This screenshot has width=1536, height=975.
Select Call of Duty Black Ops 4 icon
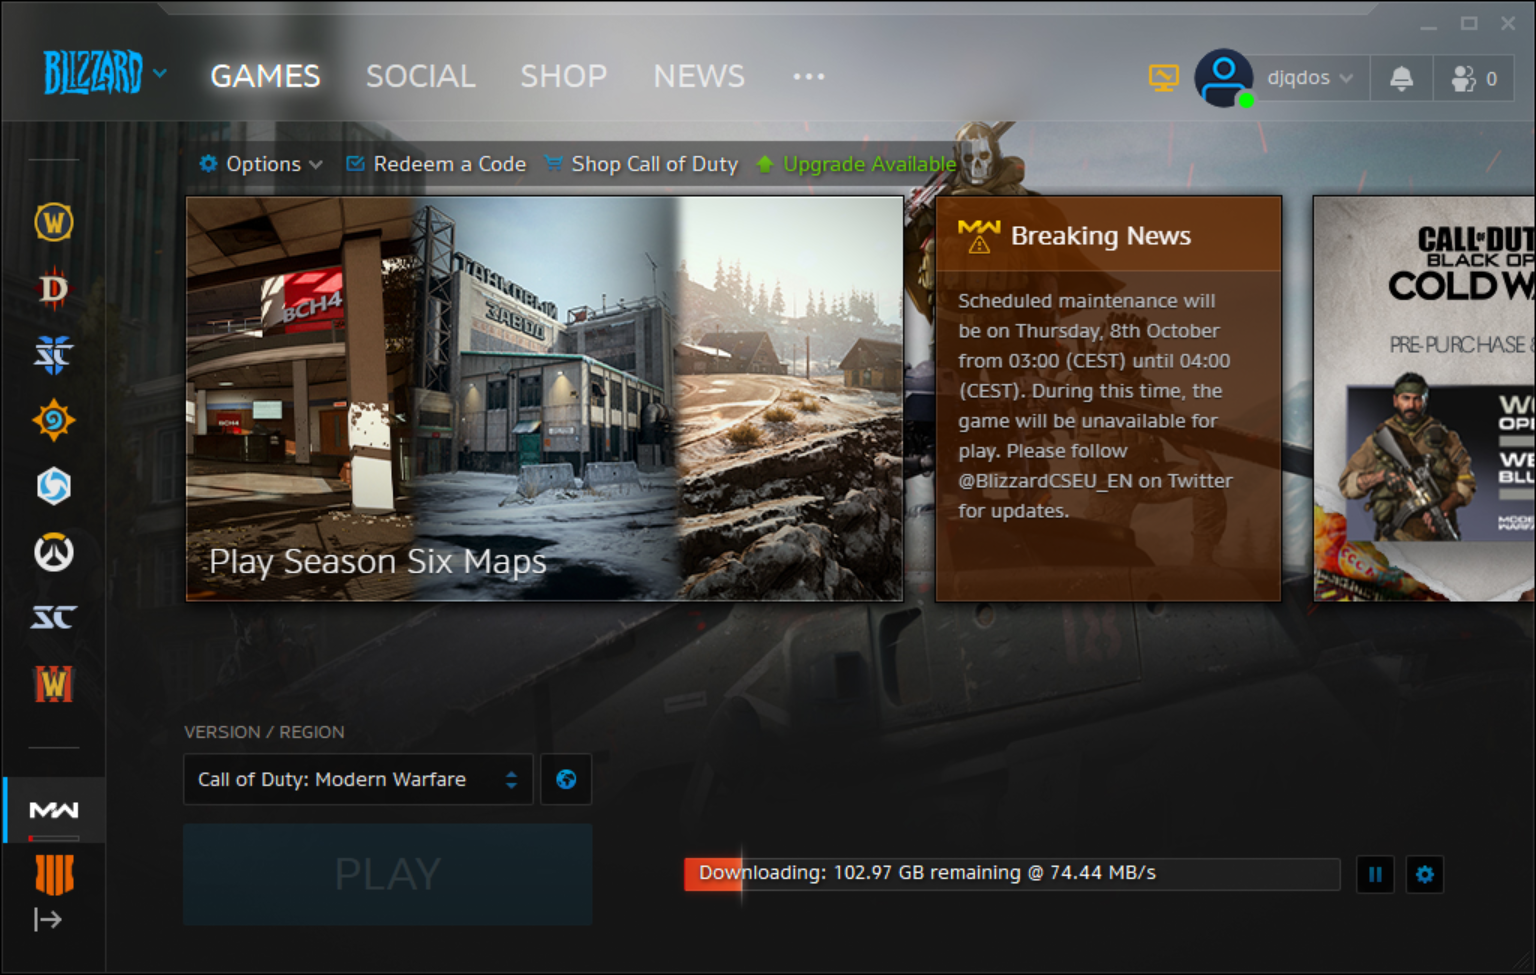click(54, 875)
